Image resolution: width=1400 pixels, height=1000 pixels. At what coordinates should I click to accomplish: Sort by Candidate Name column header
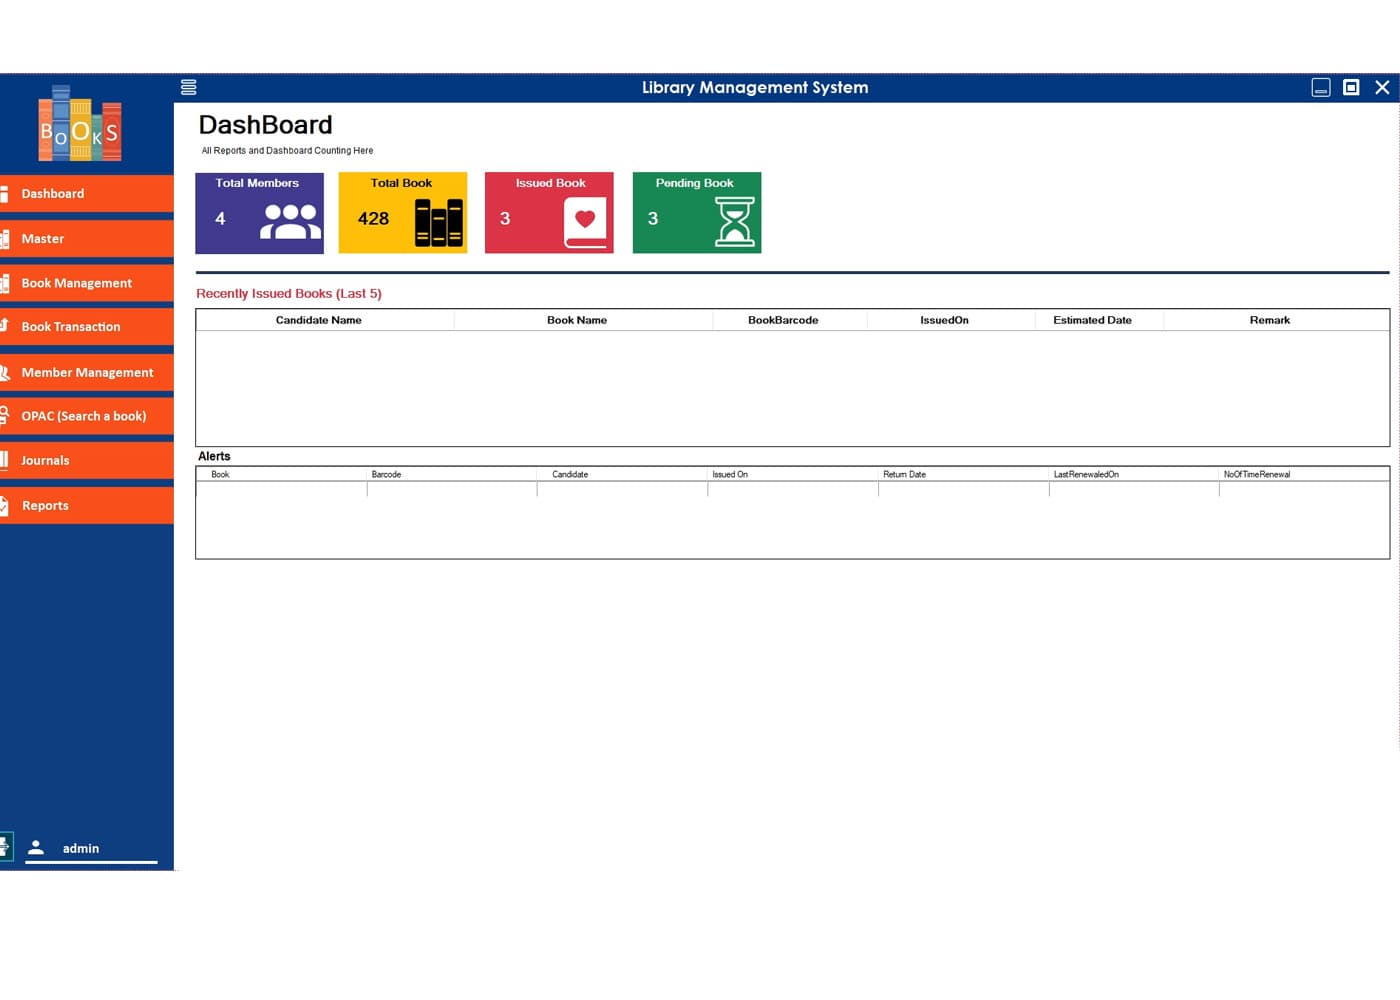point(319,320)
